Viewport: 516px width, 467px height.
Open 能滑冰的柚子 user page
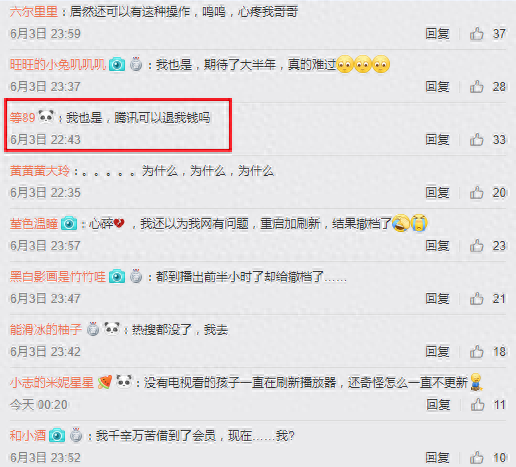pyautogui.click(x=46, y=330)
